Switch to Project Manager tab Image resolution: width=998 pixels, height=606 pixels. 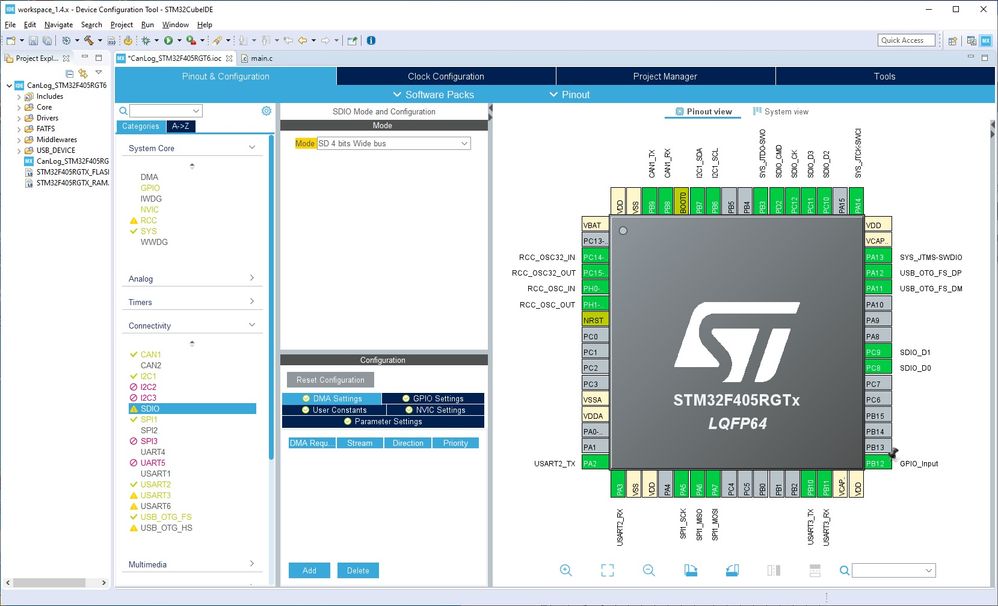click(x=665, y=76)
